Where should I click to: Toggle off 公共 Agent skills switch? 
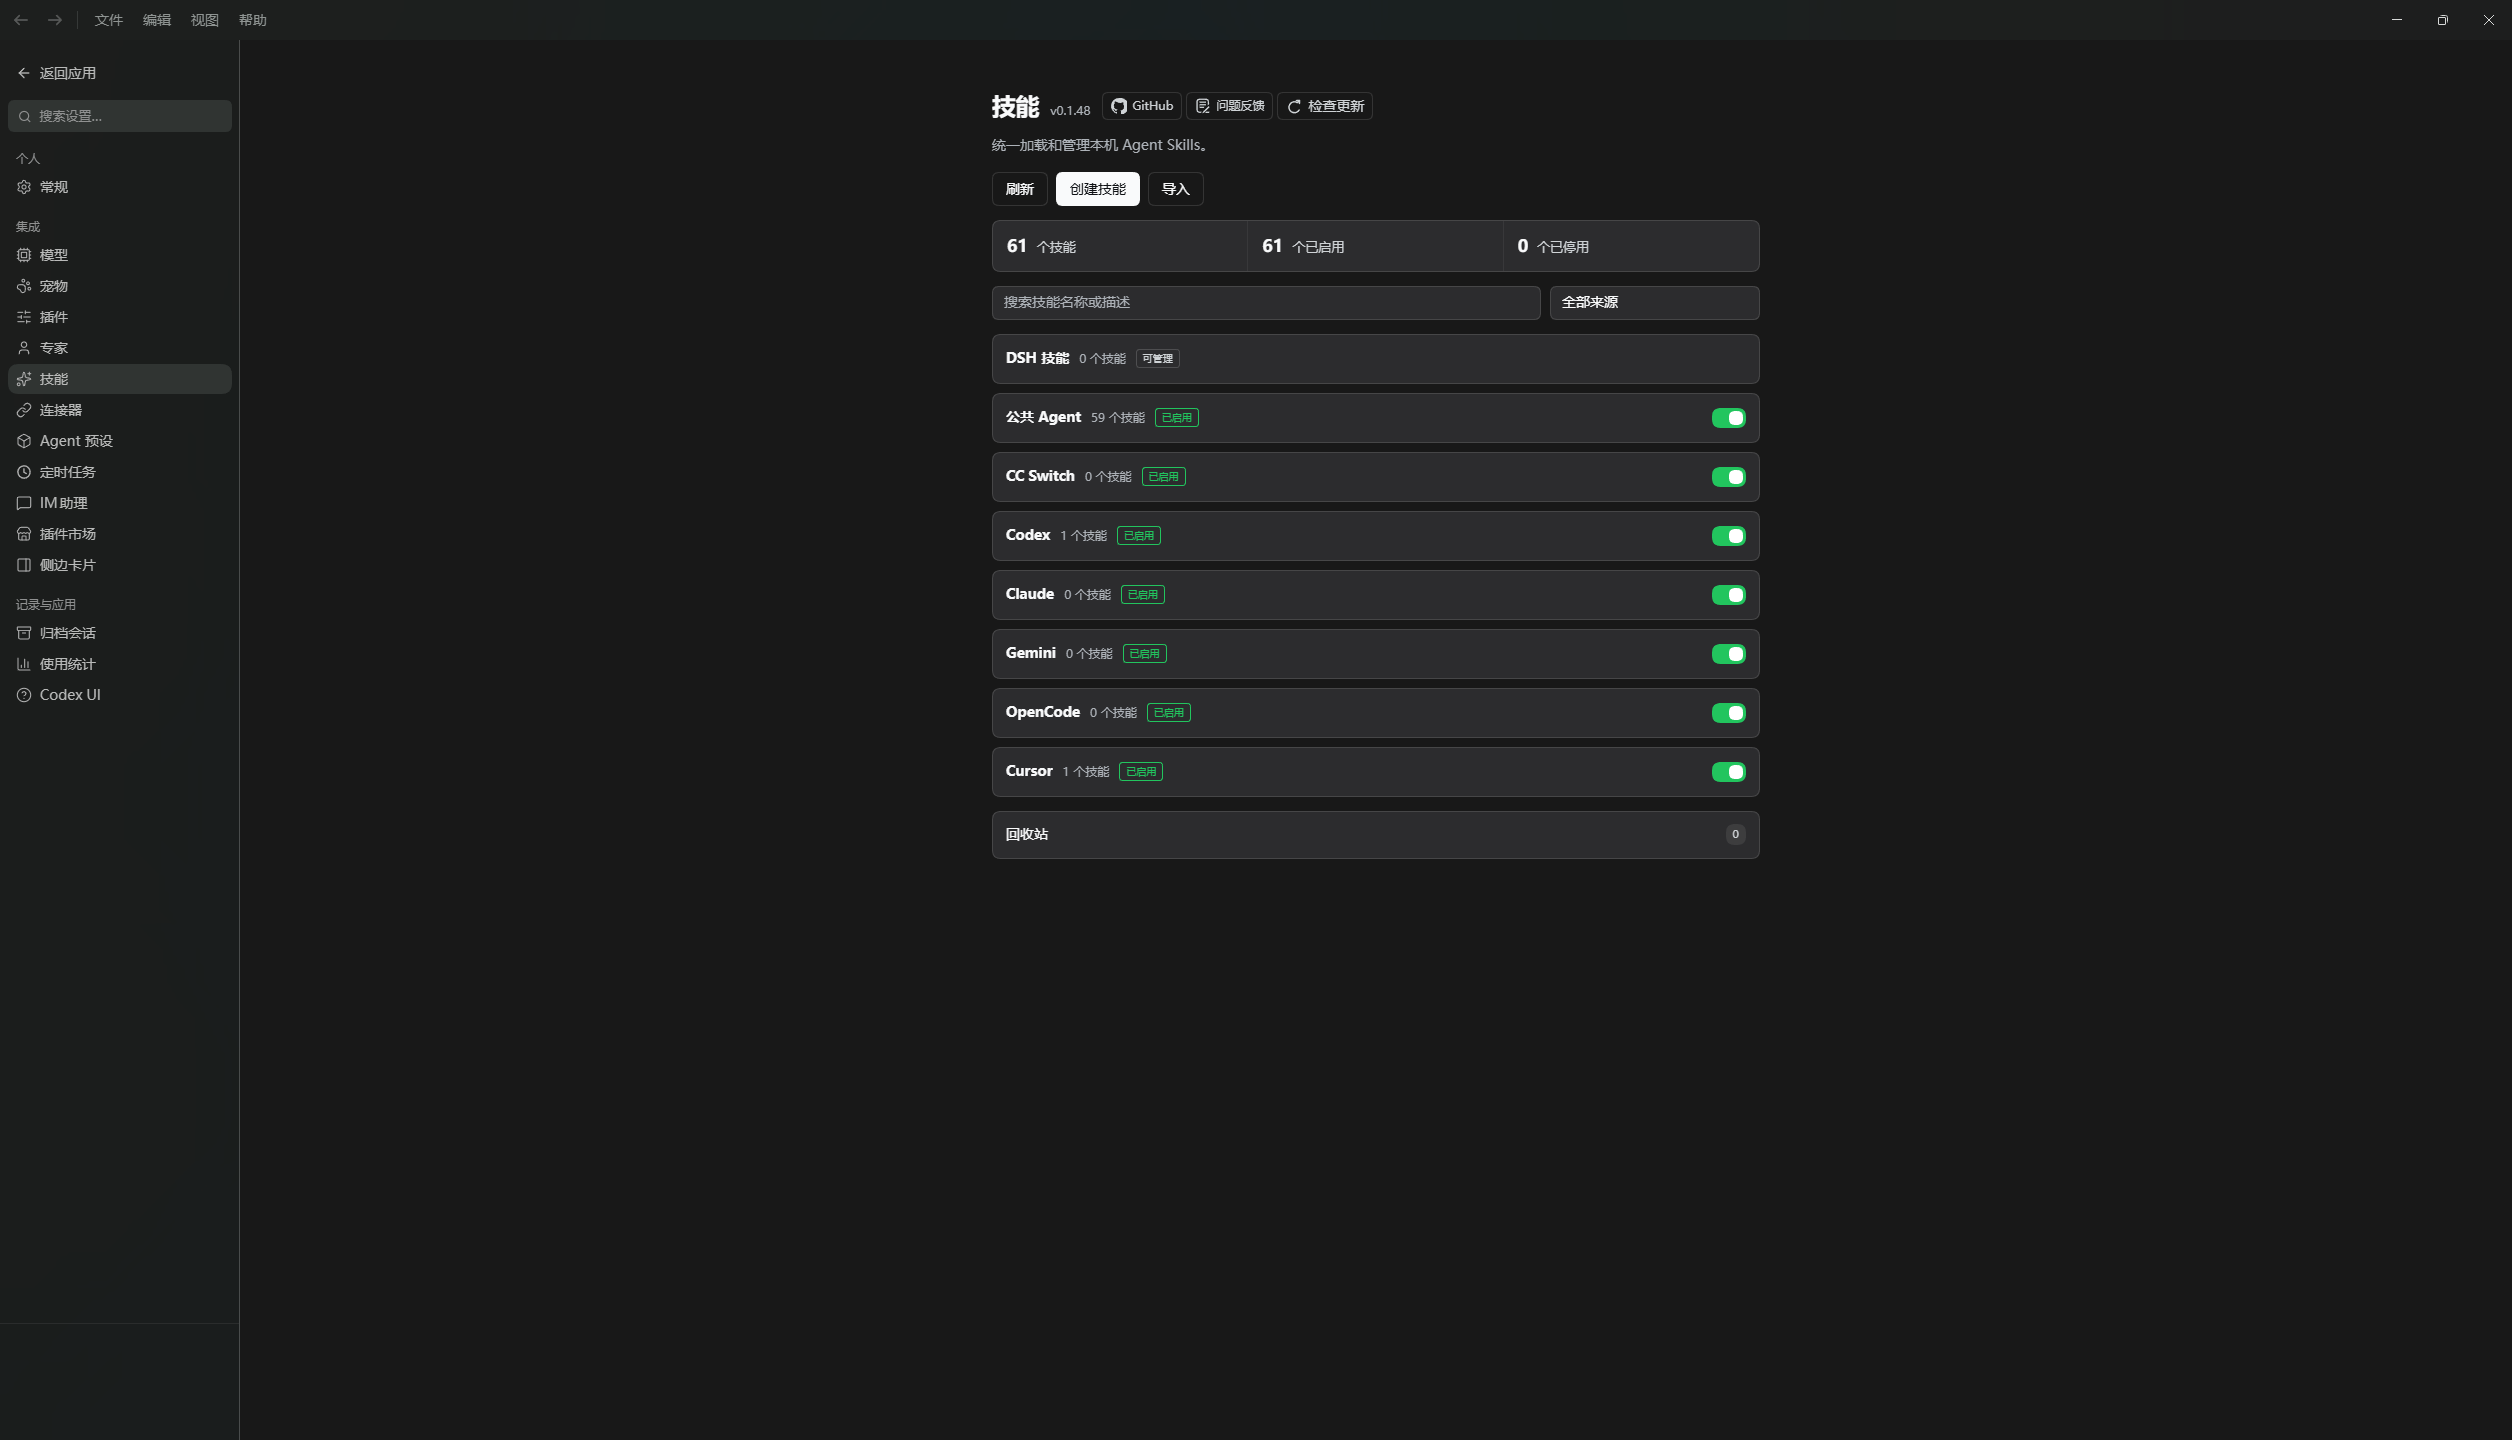coord(1728,418)
